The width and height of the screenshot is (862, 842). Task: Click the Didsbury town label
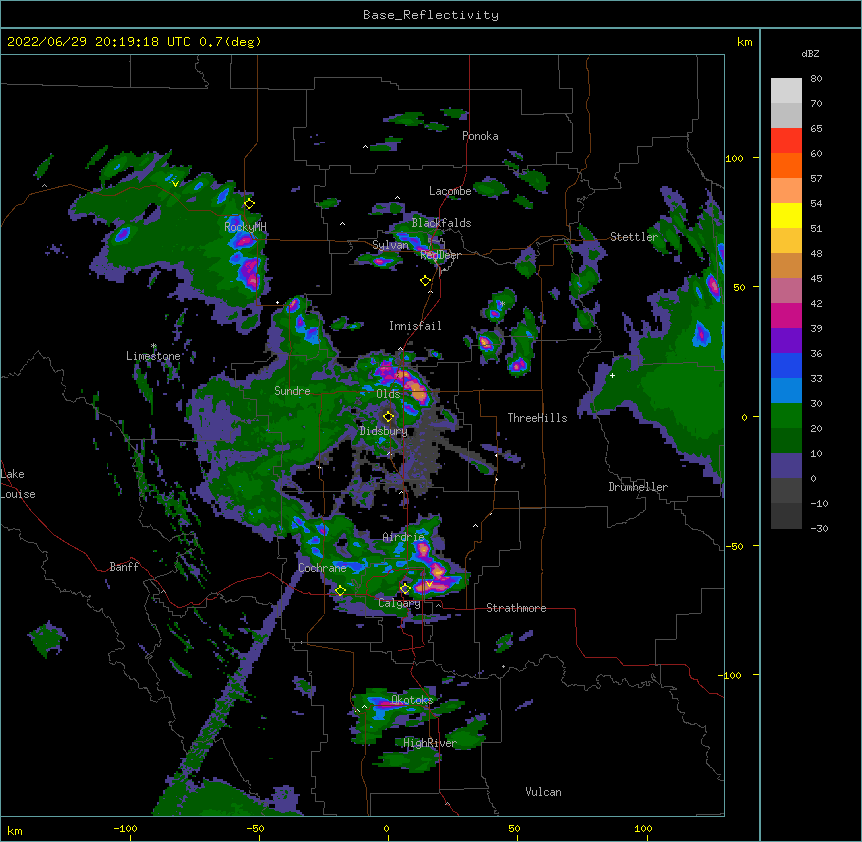pyautogui.click(x=383, y=431)
